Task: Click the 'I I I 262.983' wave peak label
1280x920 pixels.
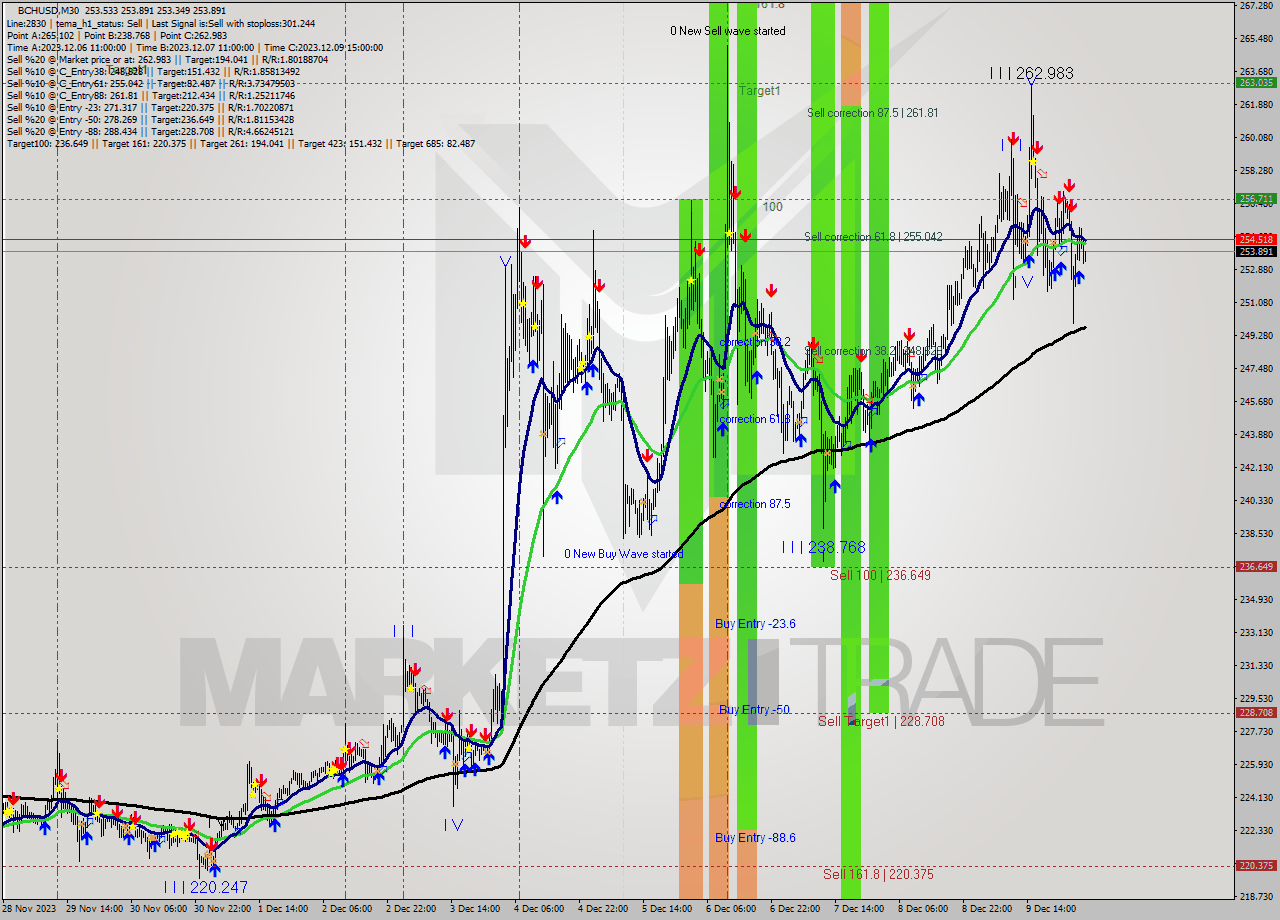Action: tap(1031, 73)
